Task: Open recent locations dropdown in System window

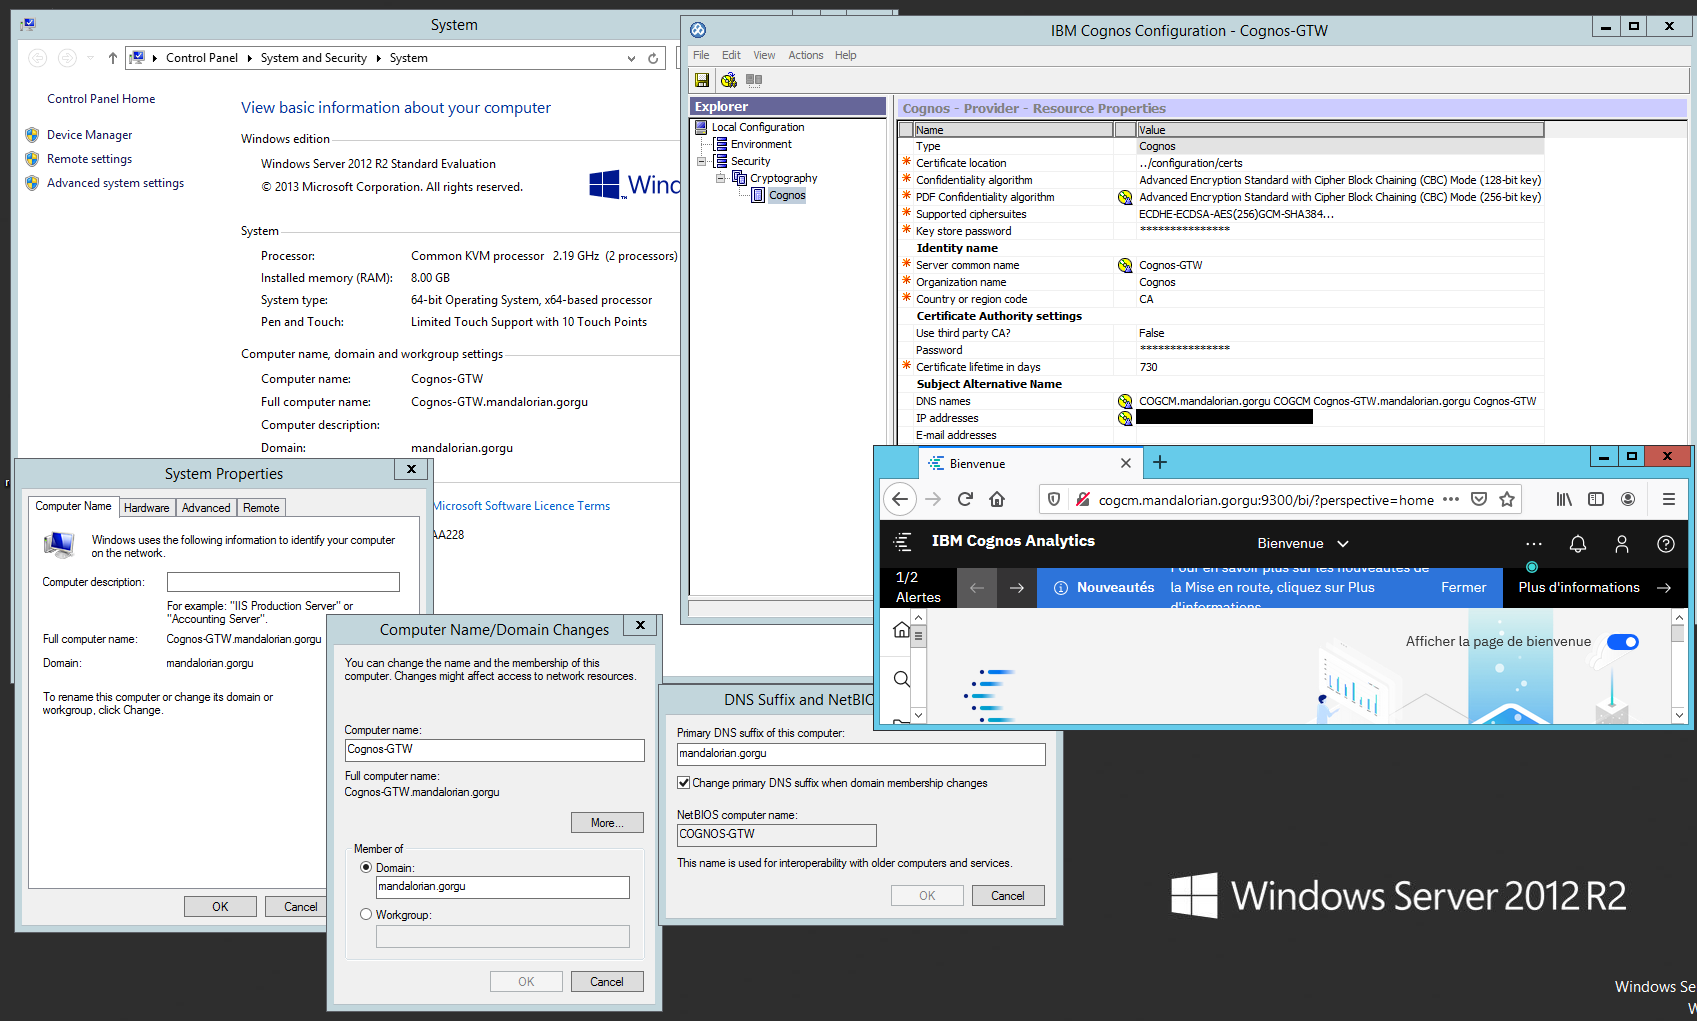Action: coord(90,58)
